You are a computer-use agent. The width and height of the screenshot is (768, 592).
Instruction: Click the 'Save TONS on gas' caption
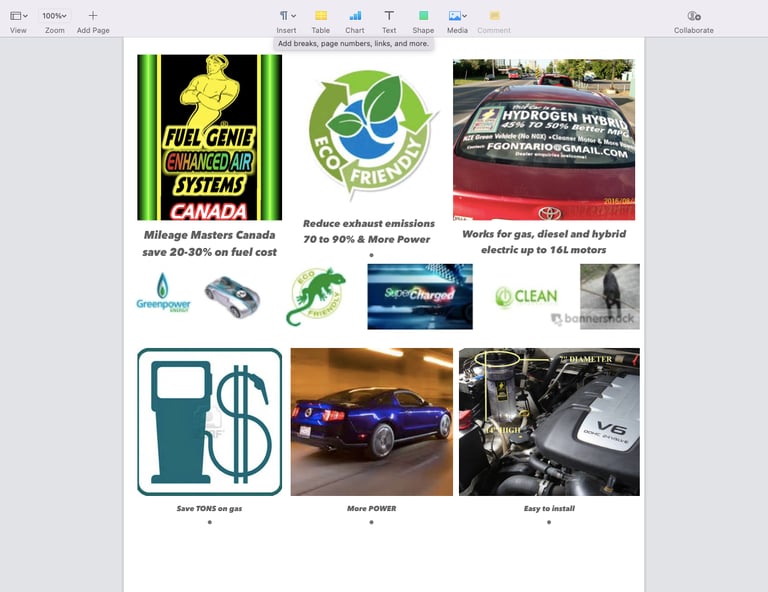(210, 509)
